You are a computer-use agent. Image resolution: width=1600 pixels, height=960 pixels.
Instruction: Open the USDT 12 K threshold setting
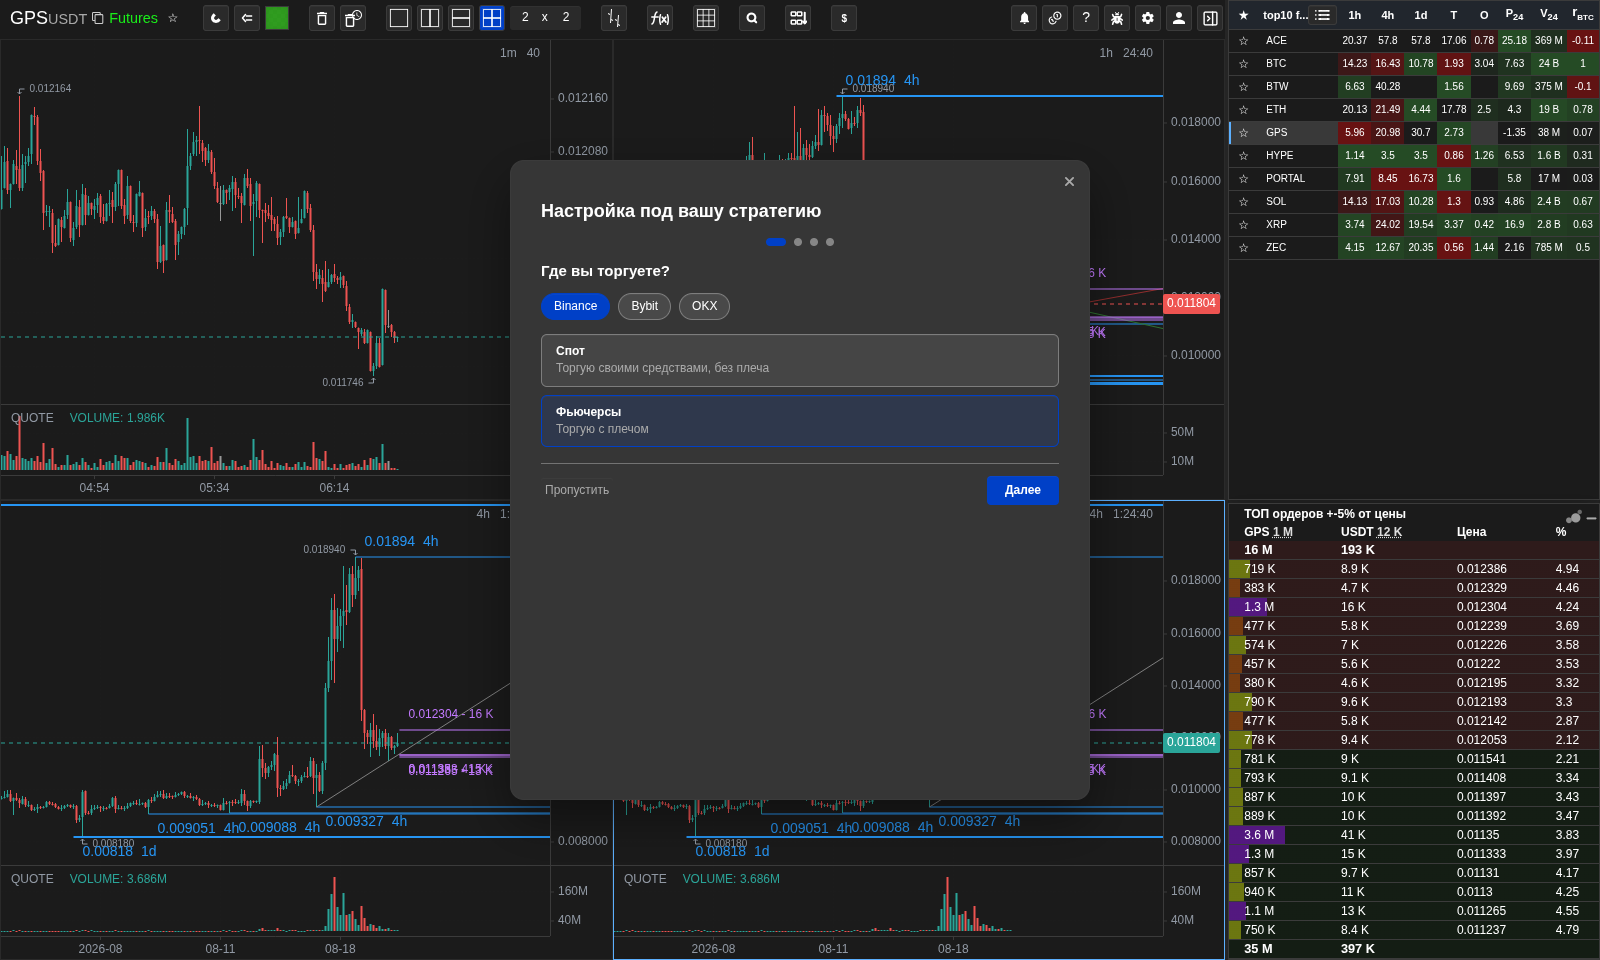[1389, 532]
